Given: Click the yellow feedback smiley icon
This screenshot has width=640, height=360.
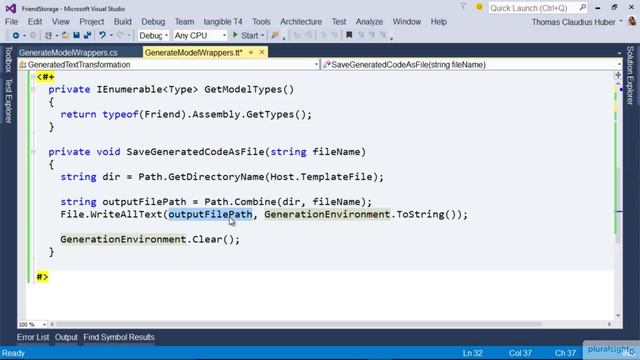Looking at the screenshot, I should click(479, 7).
